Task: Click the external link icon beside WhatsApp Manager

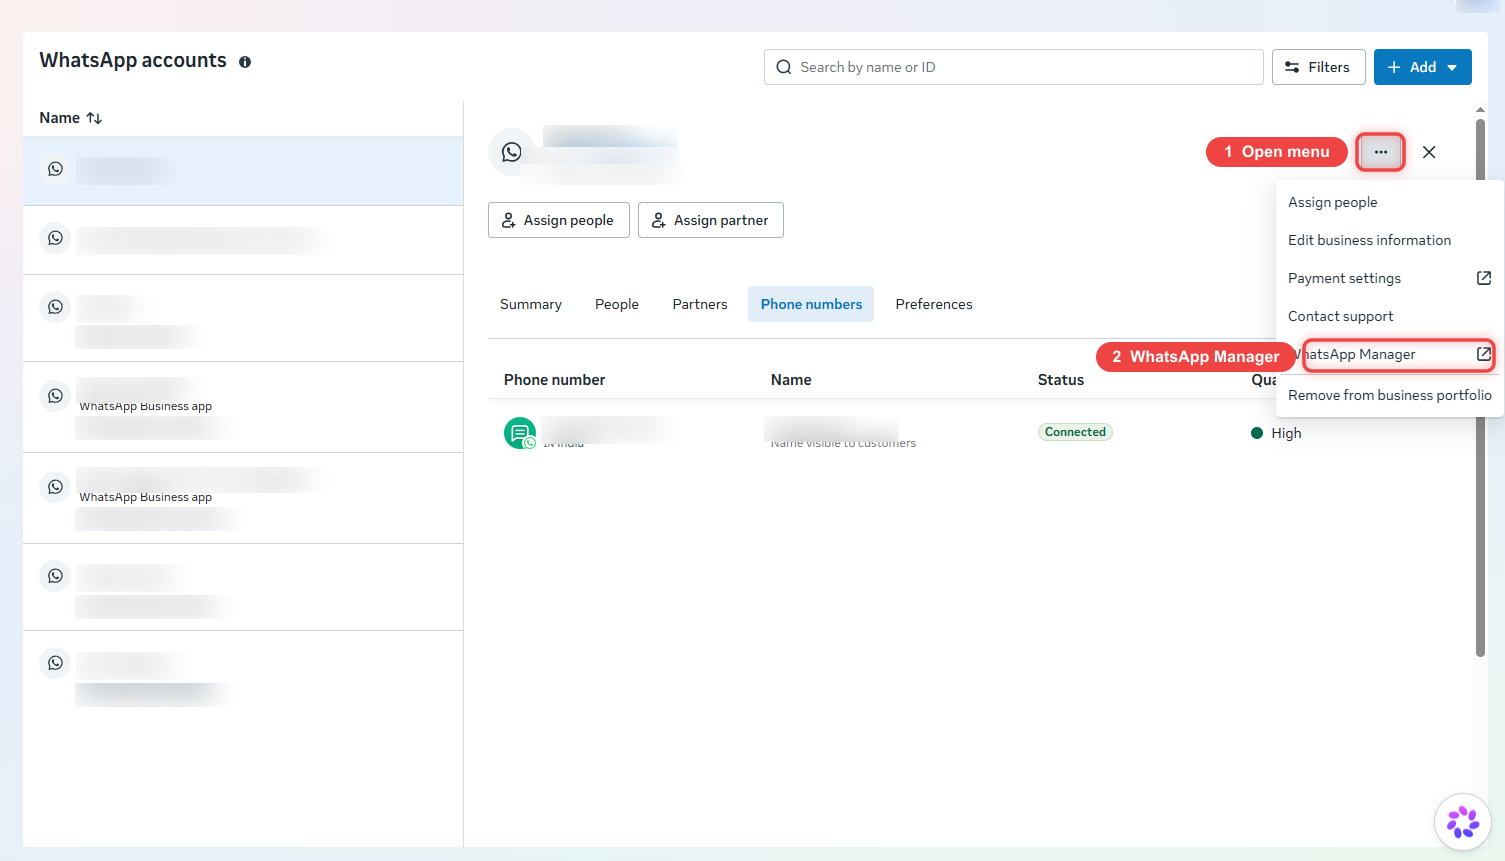Action: [1484, 354]
